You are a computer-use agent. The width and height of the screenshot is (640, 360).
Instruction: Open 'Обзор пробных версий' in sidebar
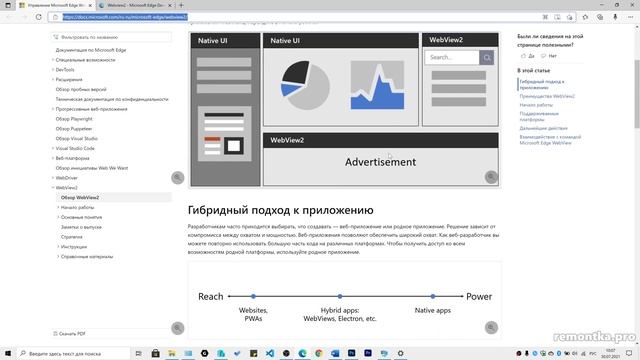coord(81,89)
